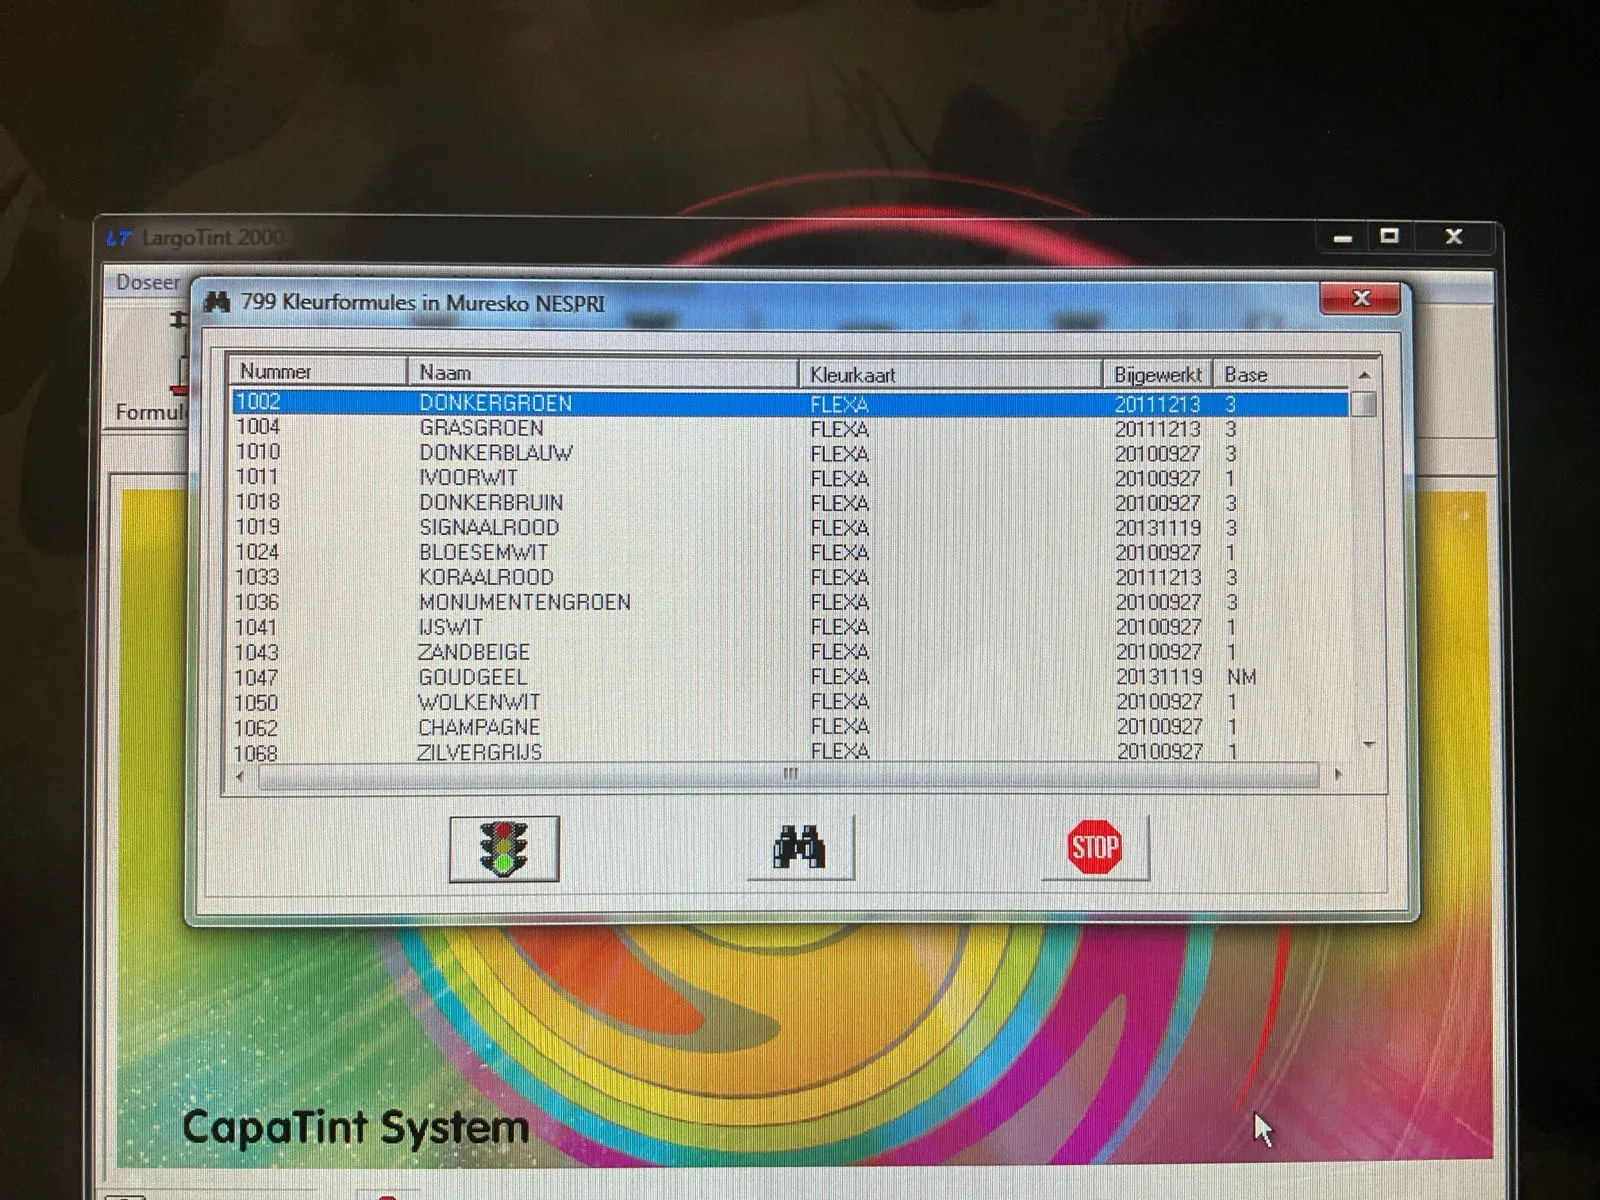Image resolution: width=1600 pixels, height=1200 pixels.
Task: Click the NM base value of GOUDGEEL
Action: pos(1241,677)
